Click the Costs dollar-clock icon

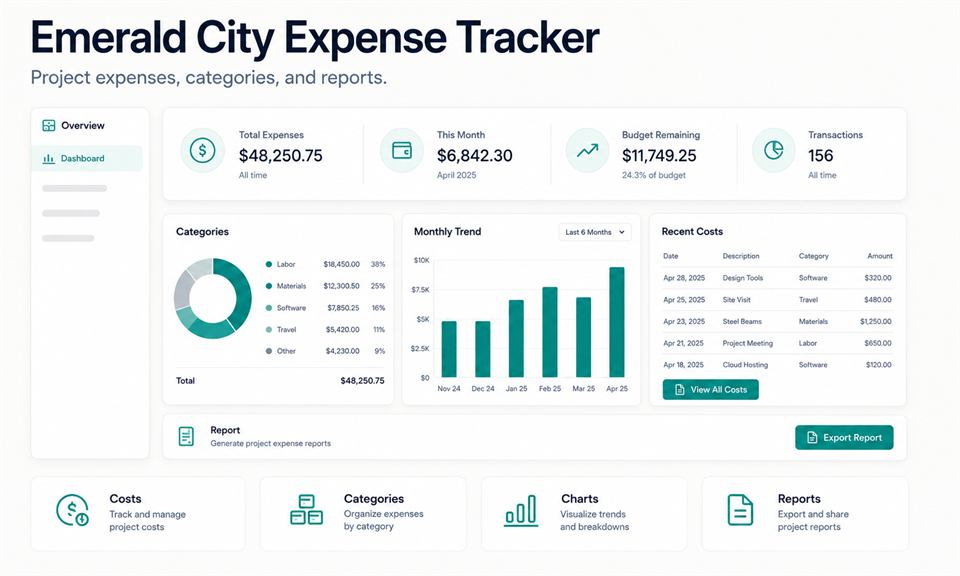[x=72, y=511]
